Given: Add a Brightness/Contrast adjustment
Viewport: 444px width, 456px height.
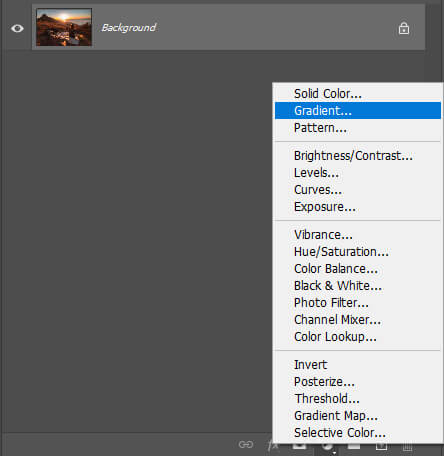Looking at the screenshot, I should pos(353,156).
